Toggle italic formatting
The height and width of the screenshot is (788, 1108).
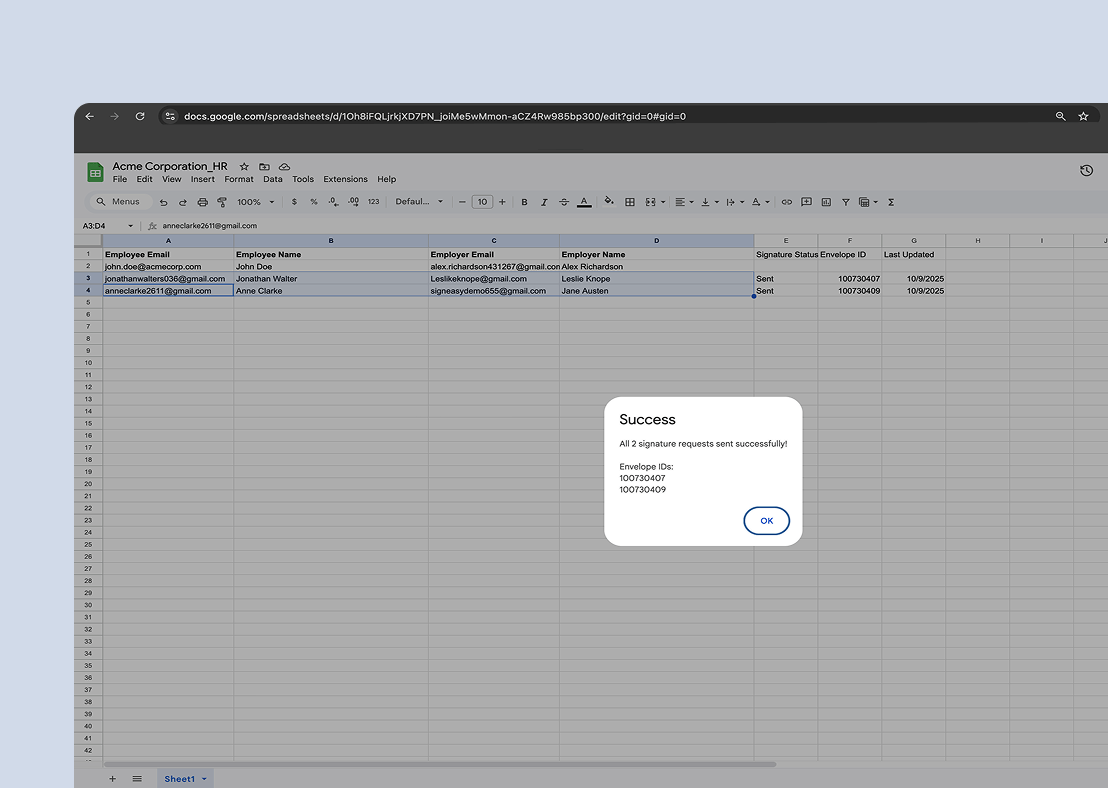click(x=544, y=202)
